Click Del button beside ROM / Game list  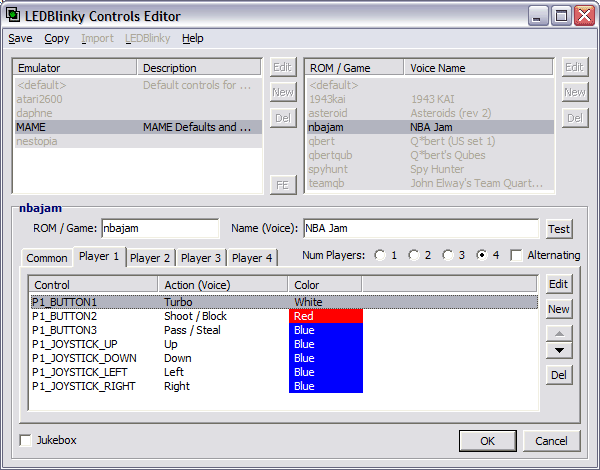click(575, 118)
